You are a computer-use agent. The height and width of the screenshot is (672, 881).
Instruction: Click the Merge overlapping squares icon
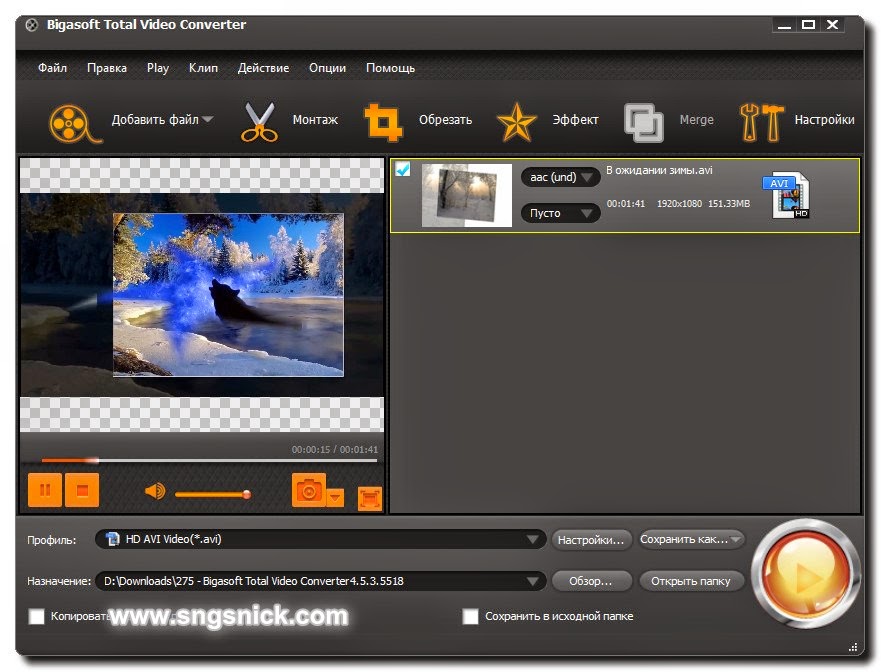644,122
